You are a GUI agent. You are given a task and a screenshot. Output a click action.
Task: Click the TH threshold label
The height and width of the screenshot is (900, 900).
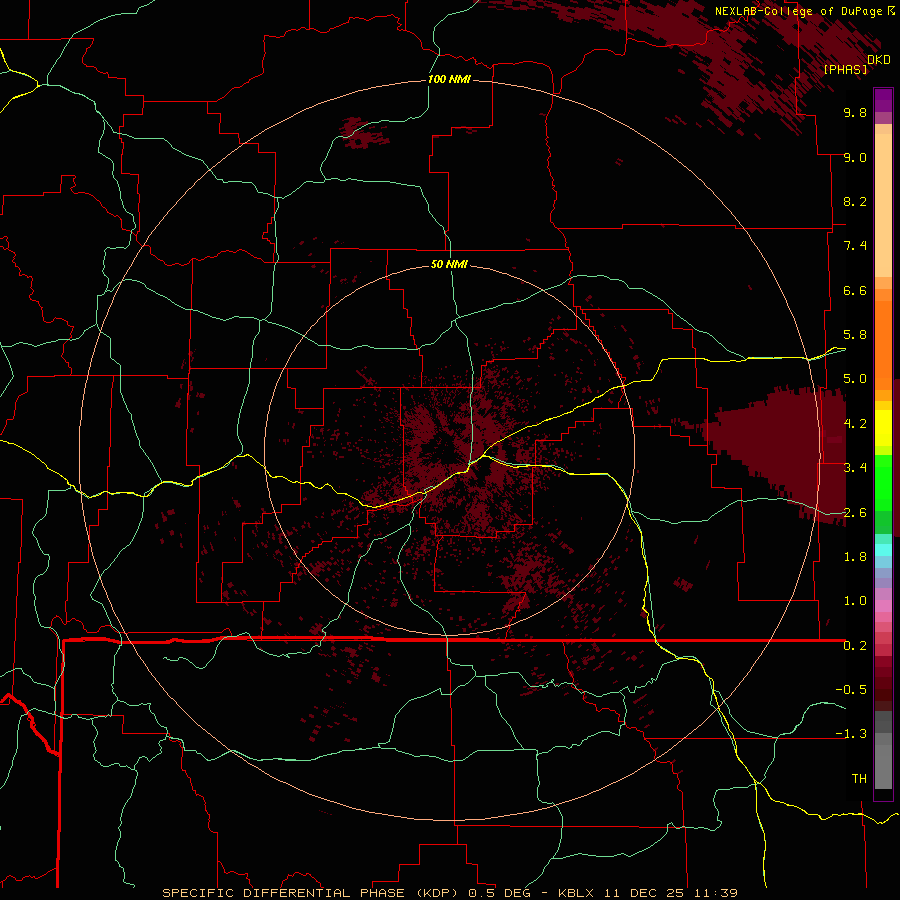(x=859, y=779)
